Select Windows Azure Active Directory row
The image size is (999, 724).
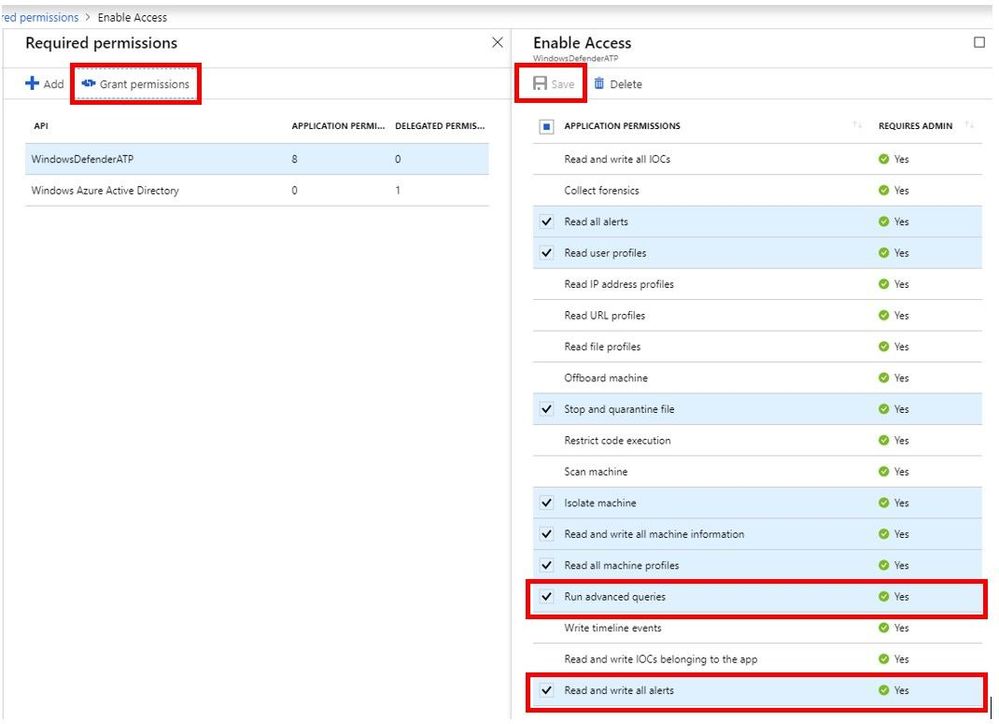[257, 191]
